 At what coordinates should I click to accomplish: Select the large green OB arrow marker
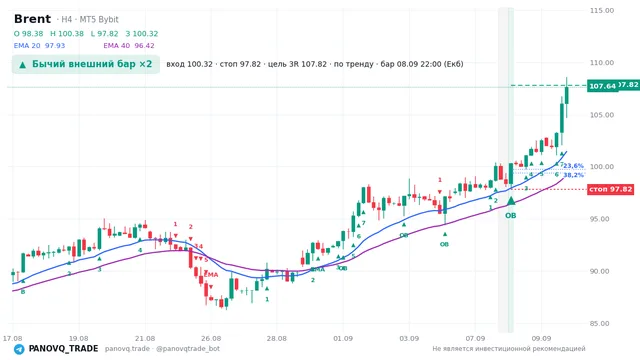click(511, 201)
